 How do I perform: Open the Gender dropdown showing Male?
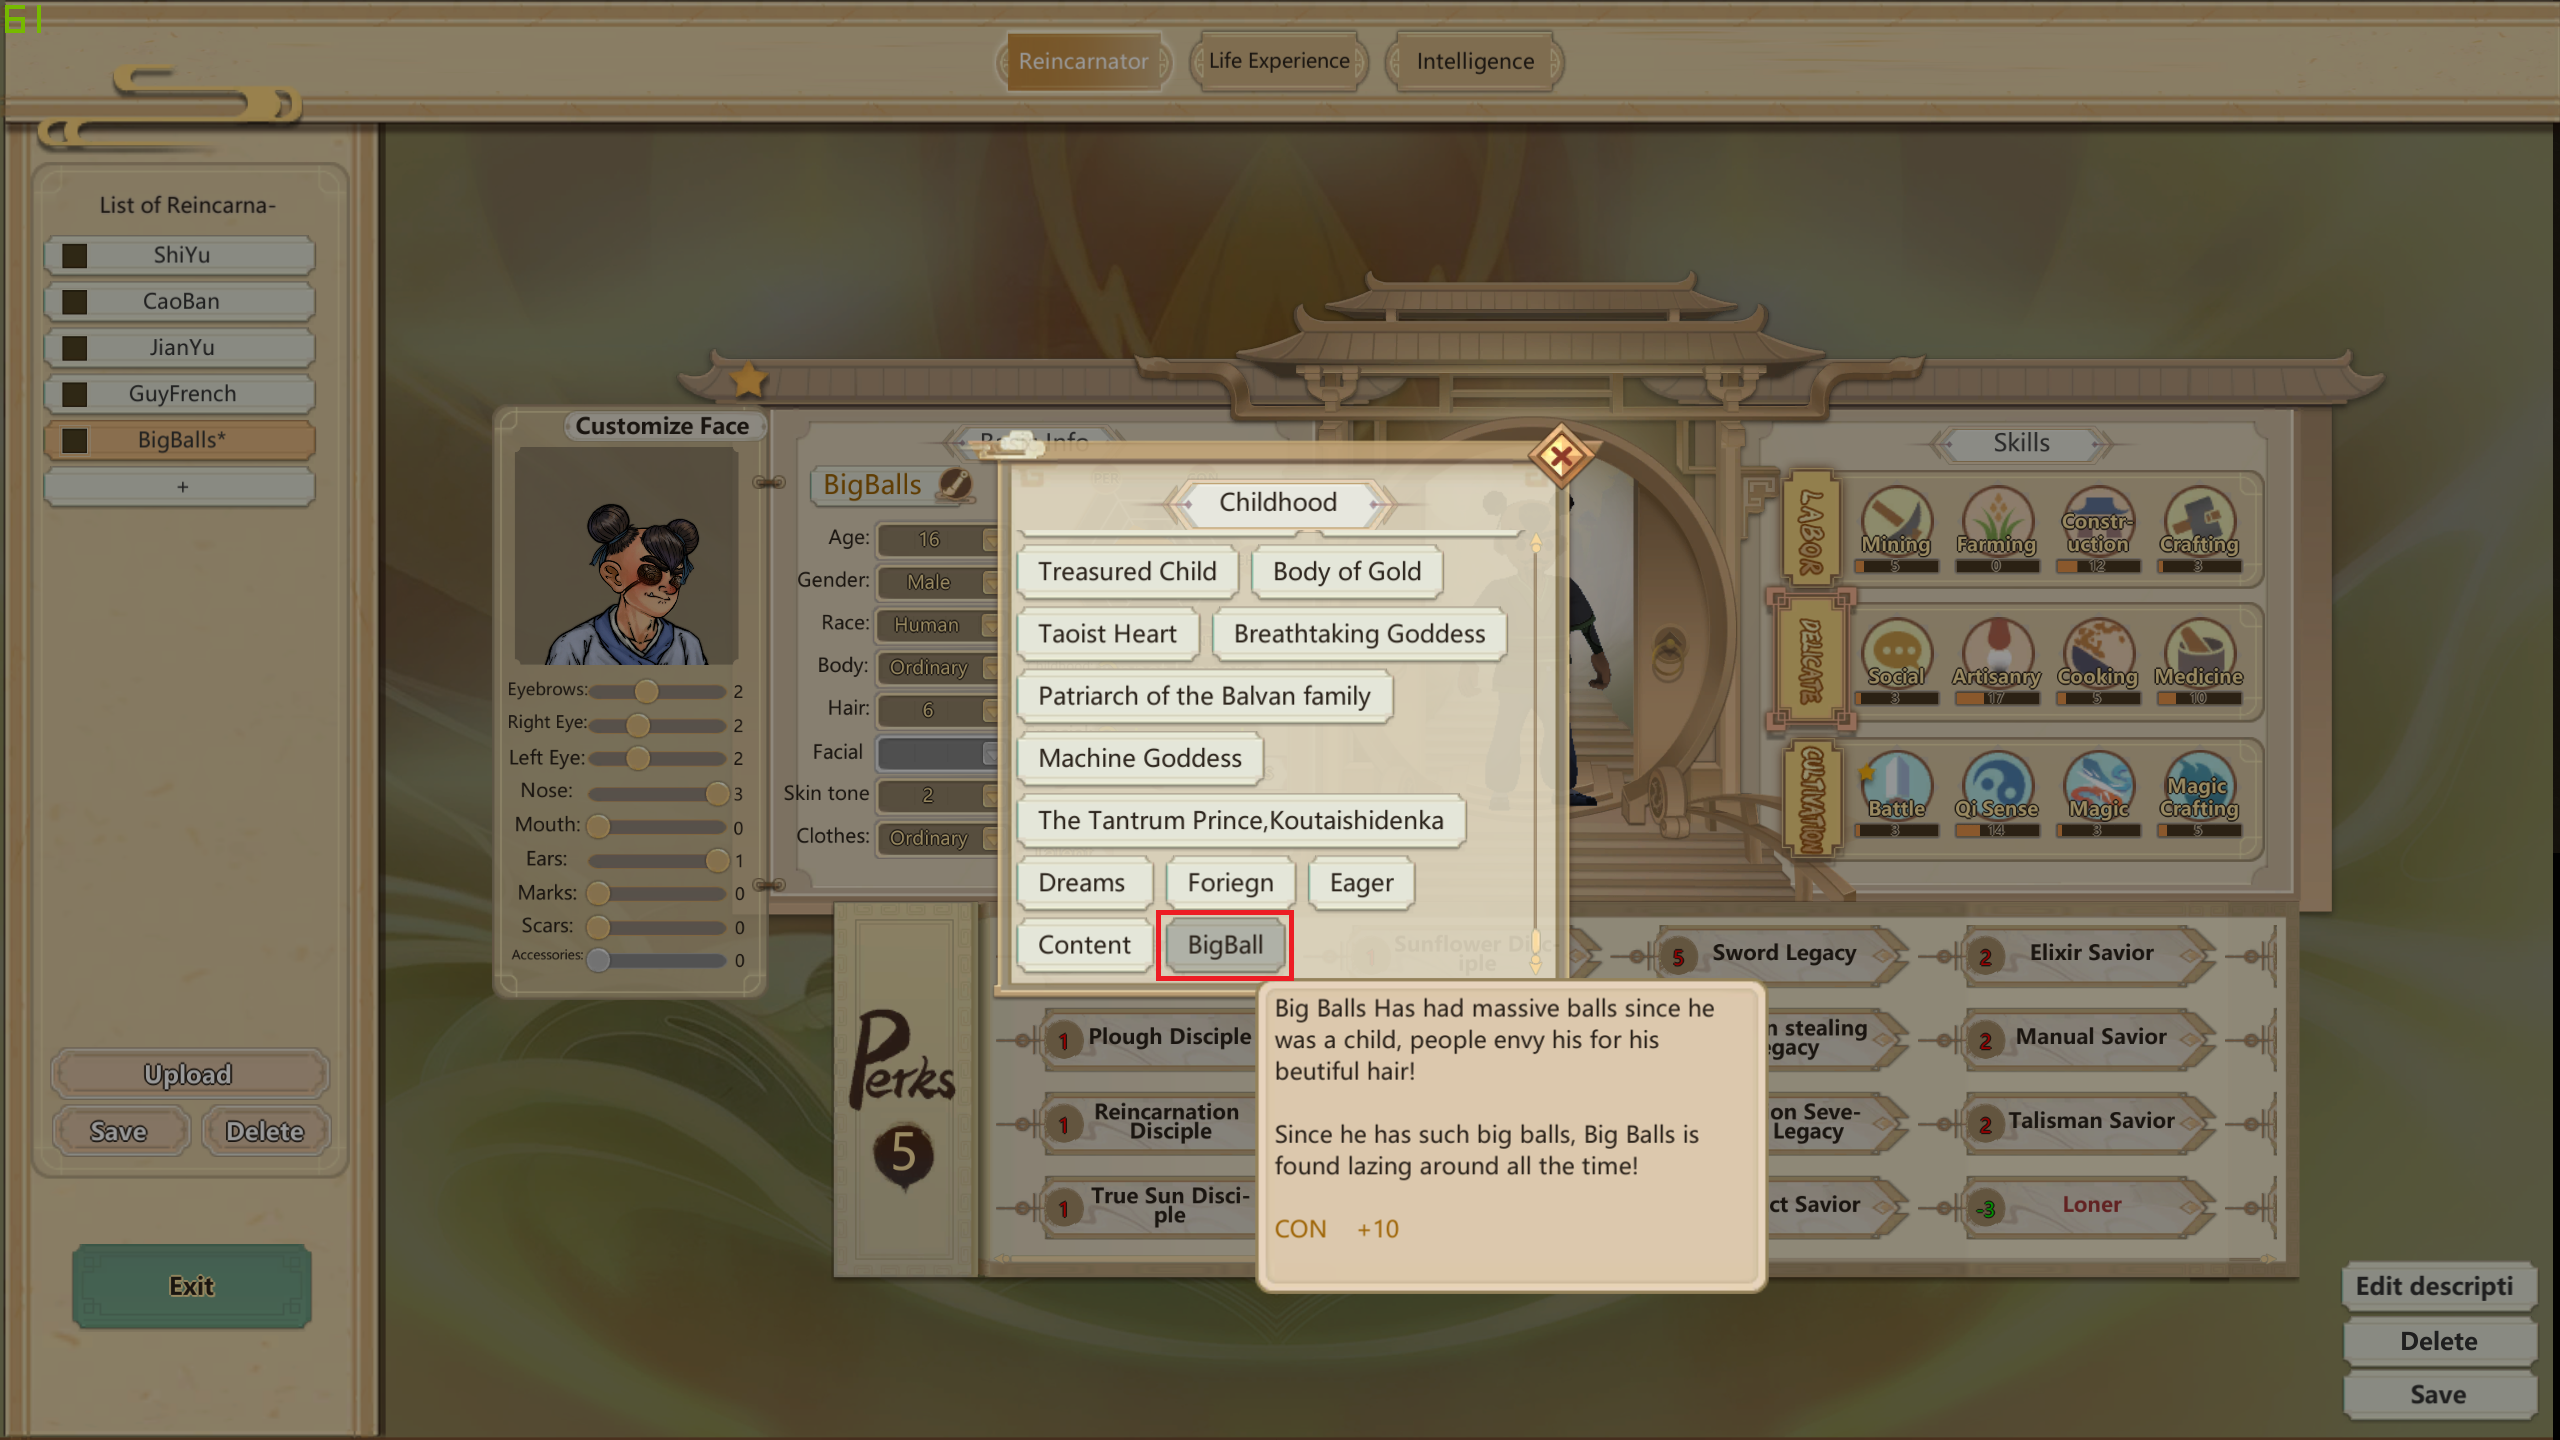tap(938, 582)
